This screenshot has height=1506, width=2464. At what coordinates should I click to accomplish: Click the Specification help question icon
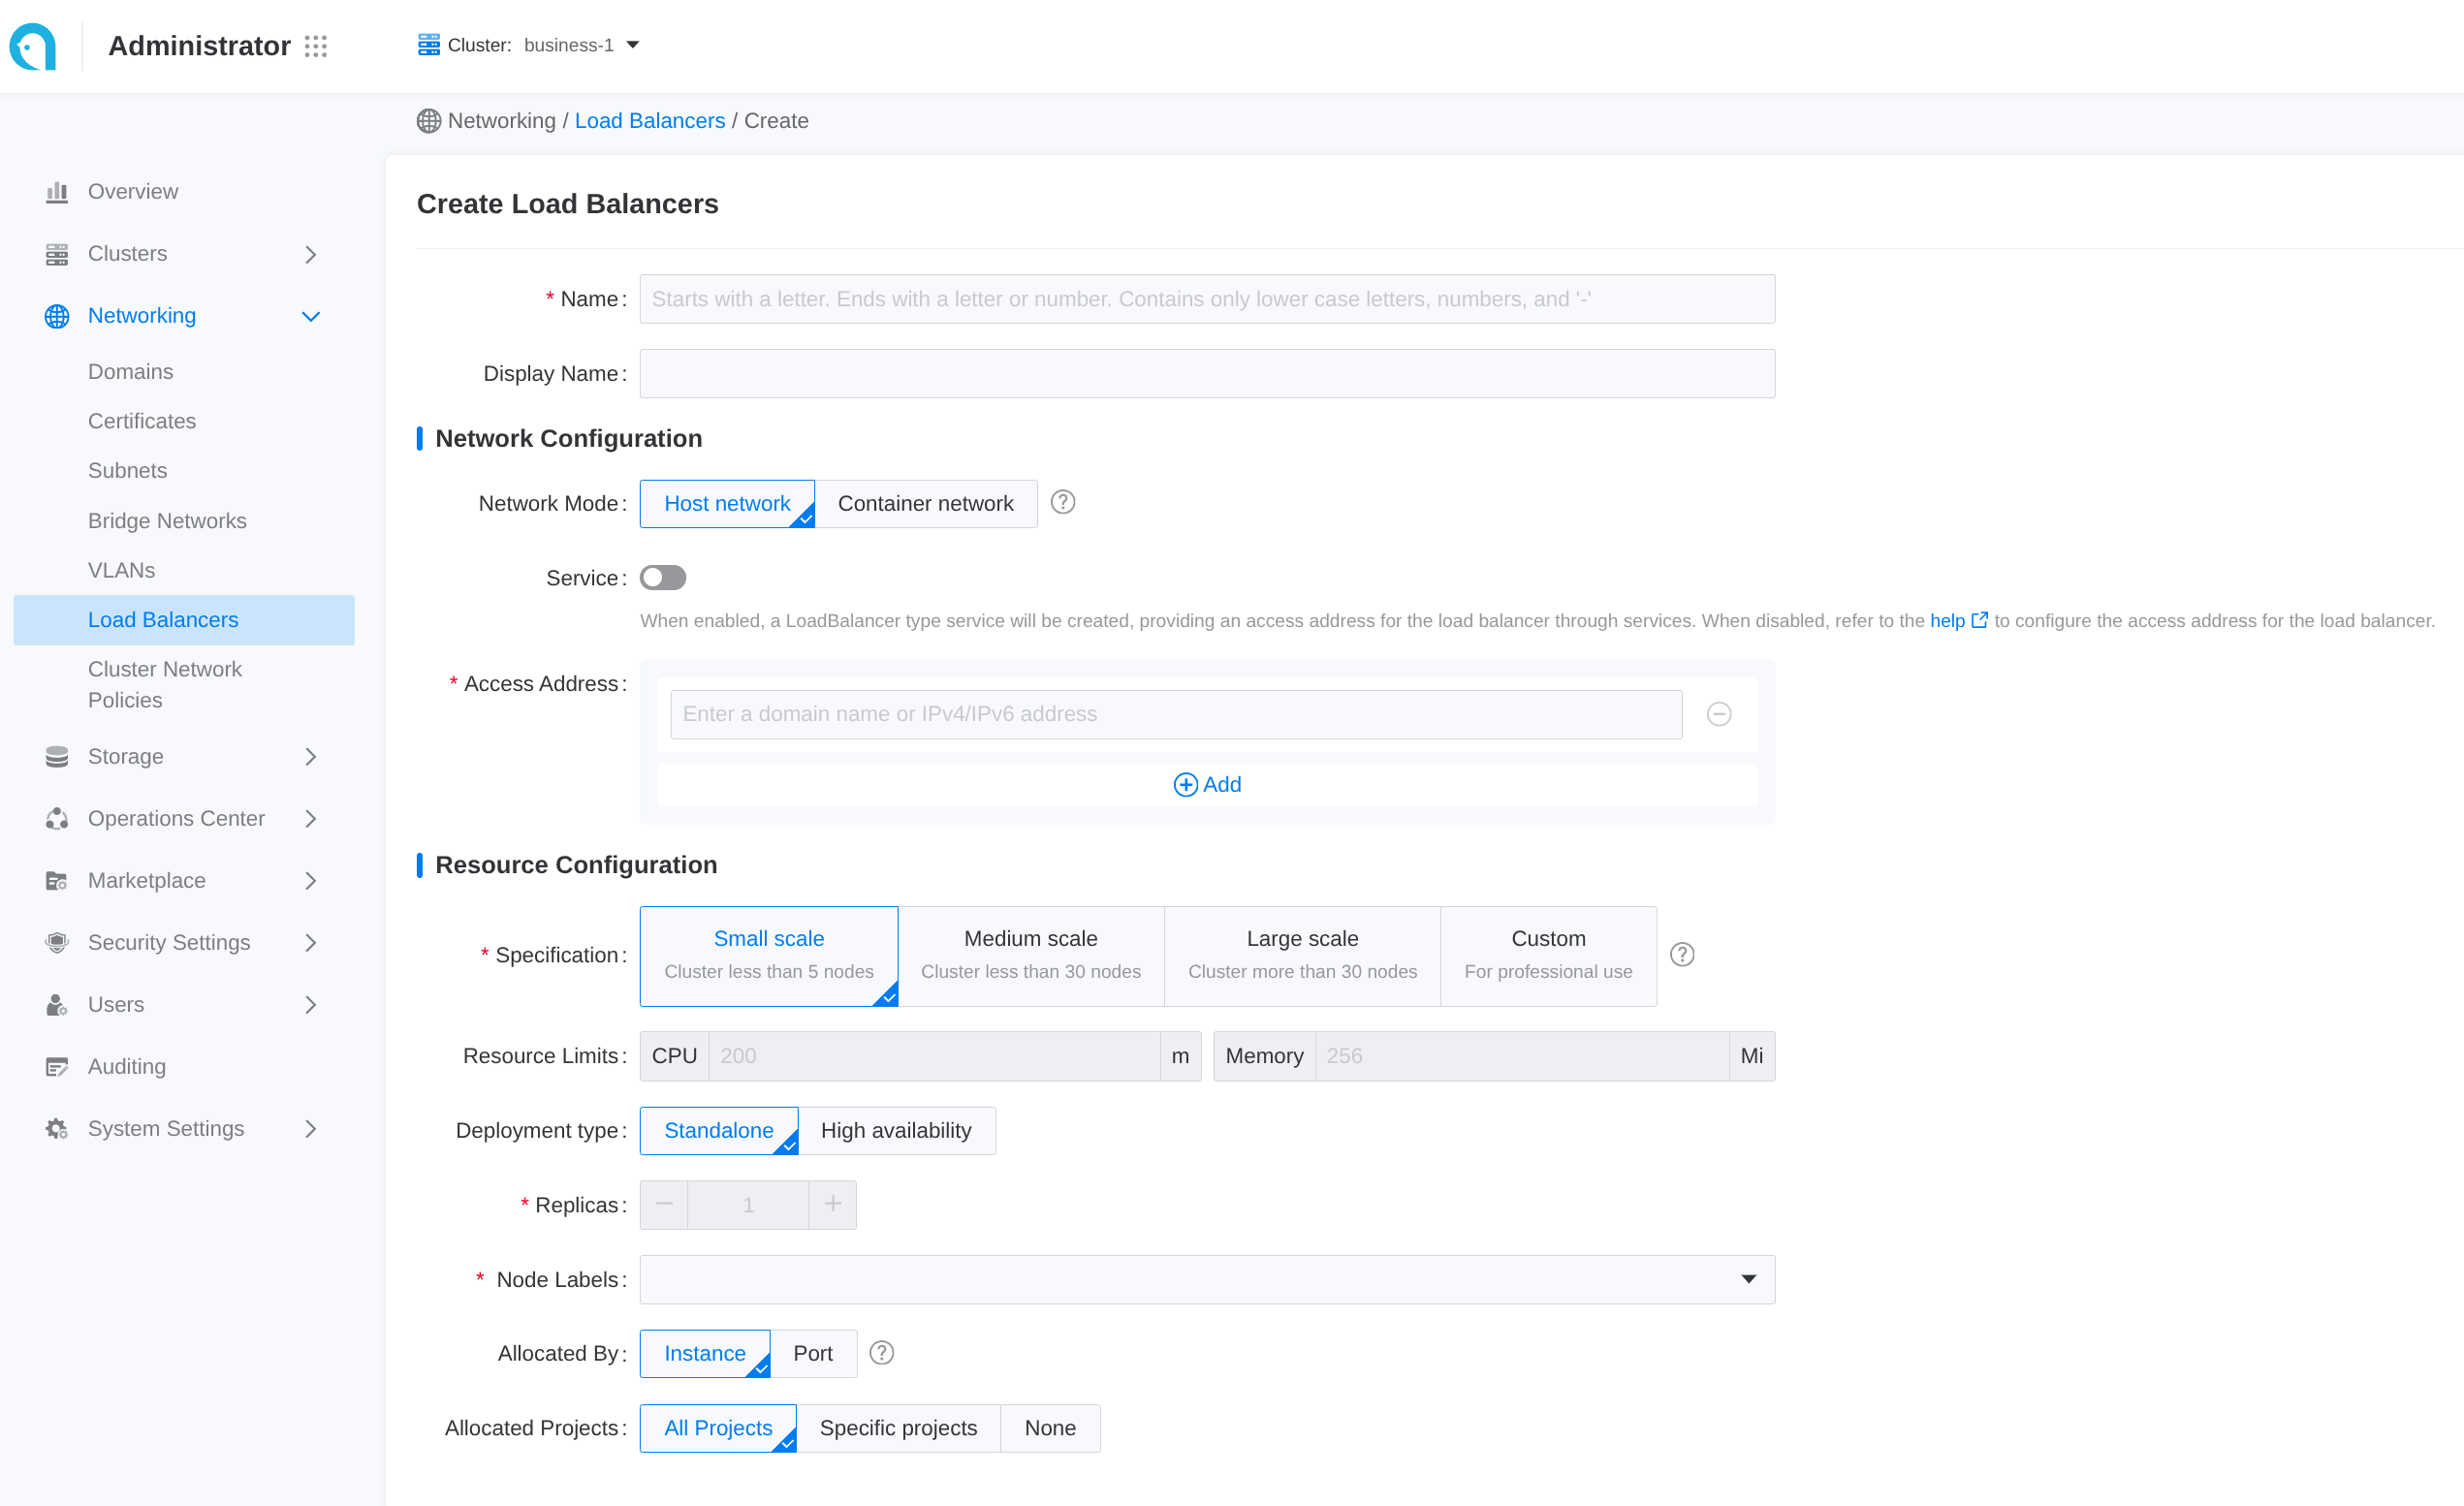(1682, 955)
